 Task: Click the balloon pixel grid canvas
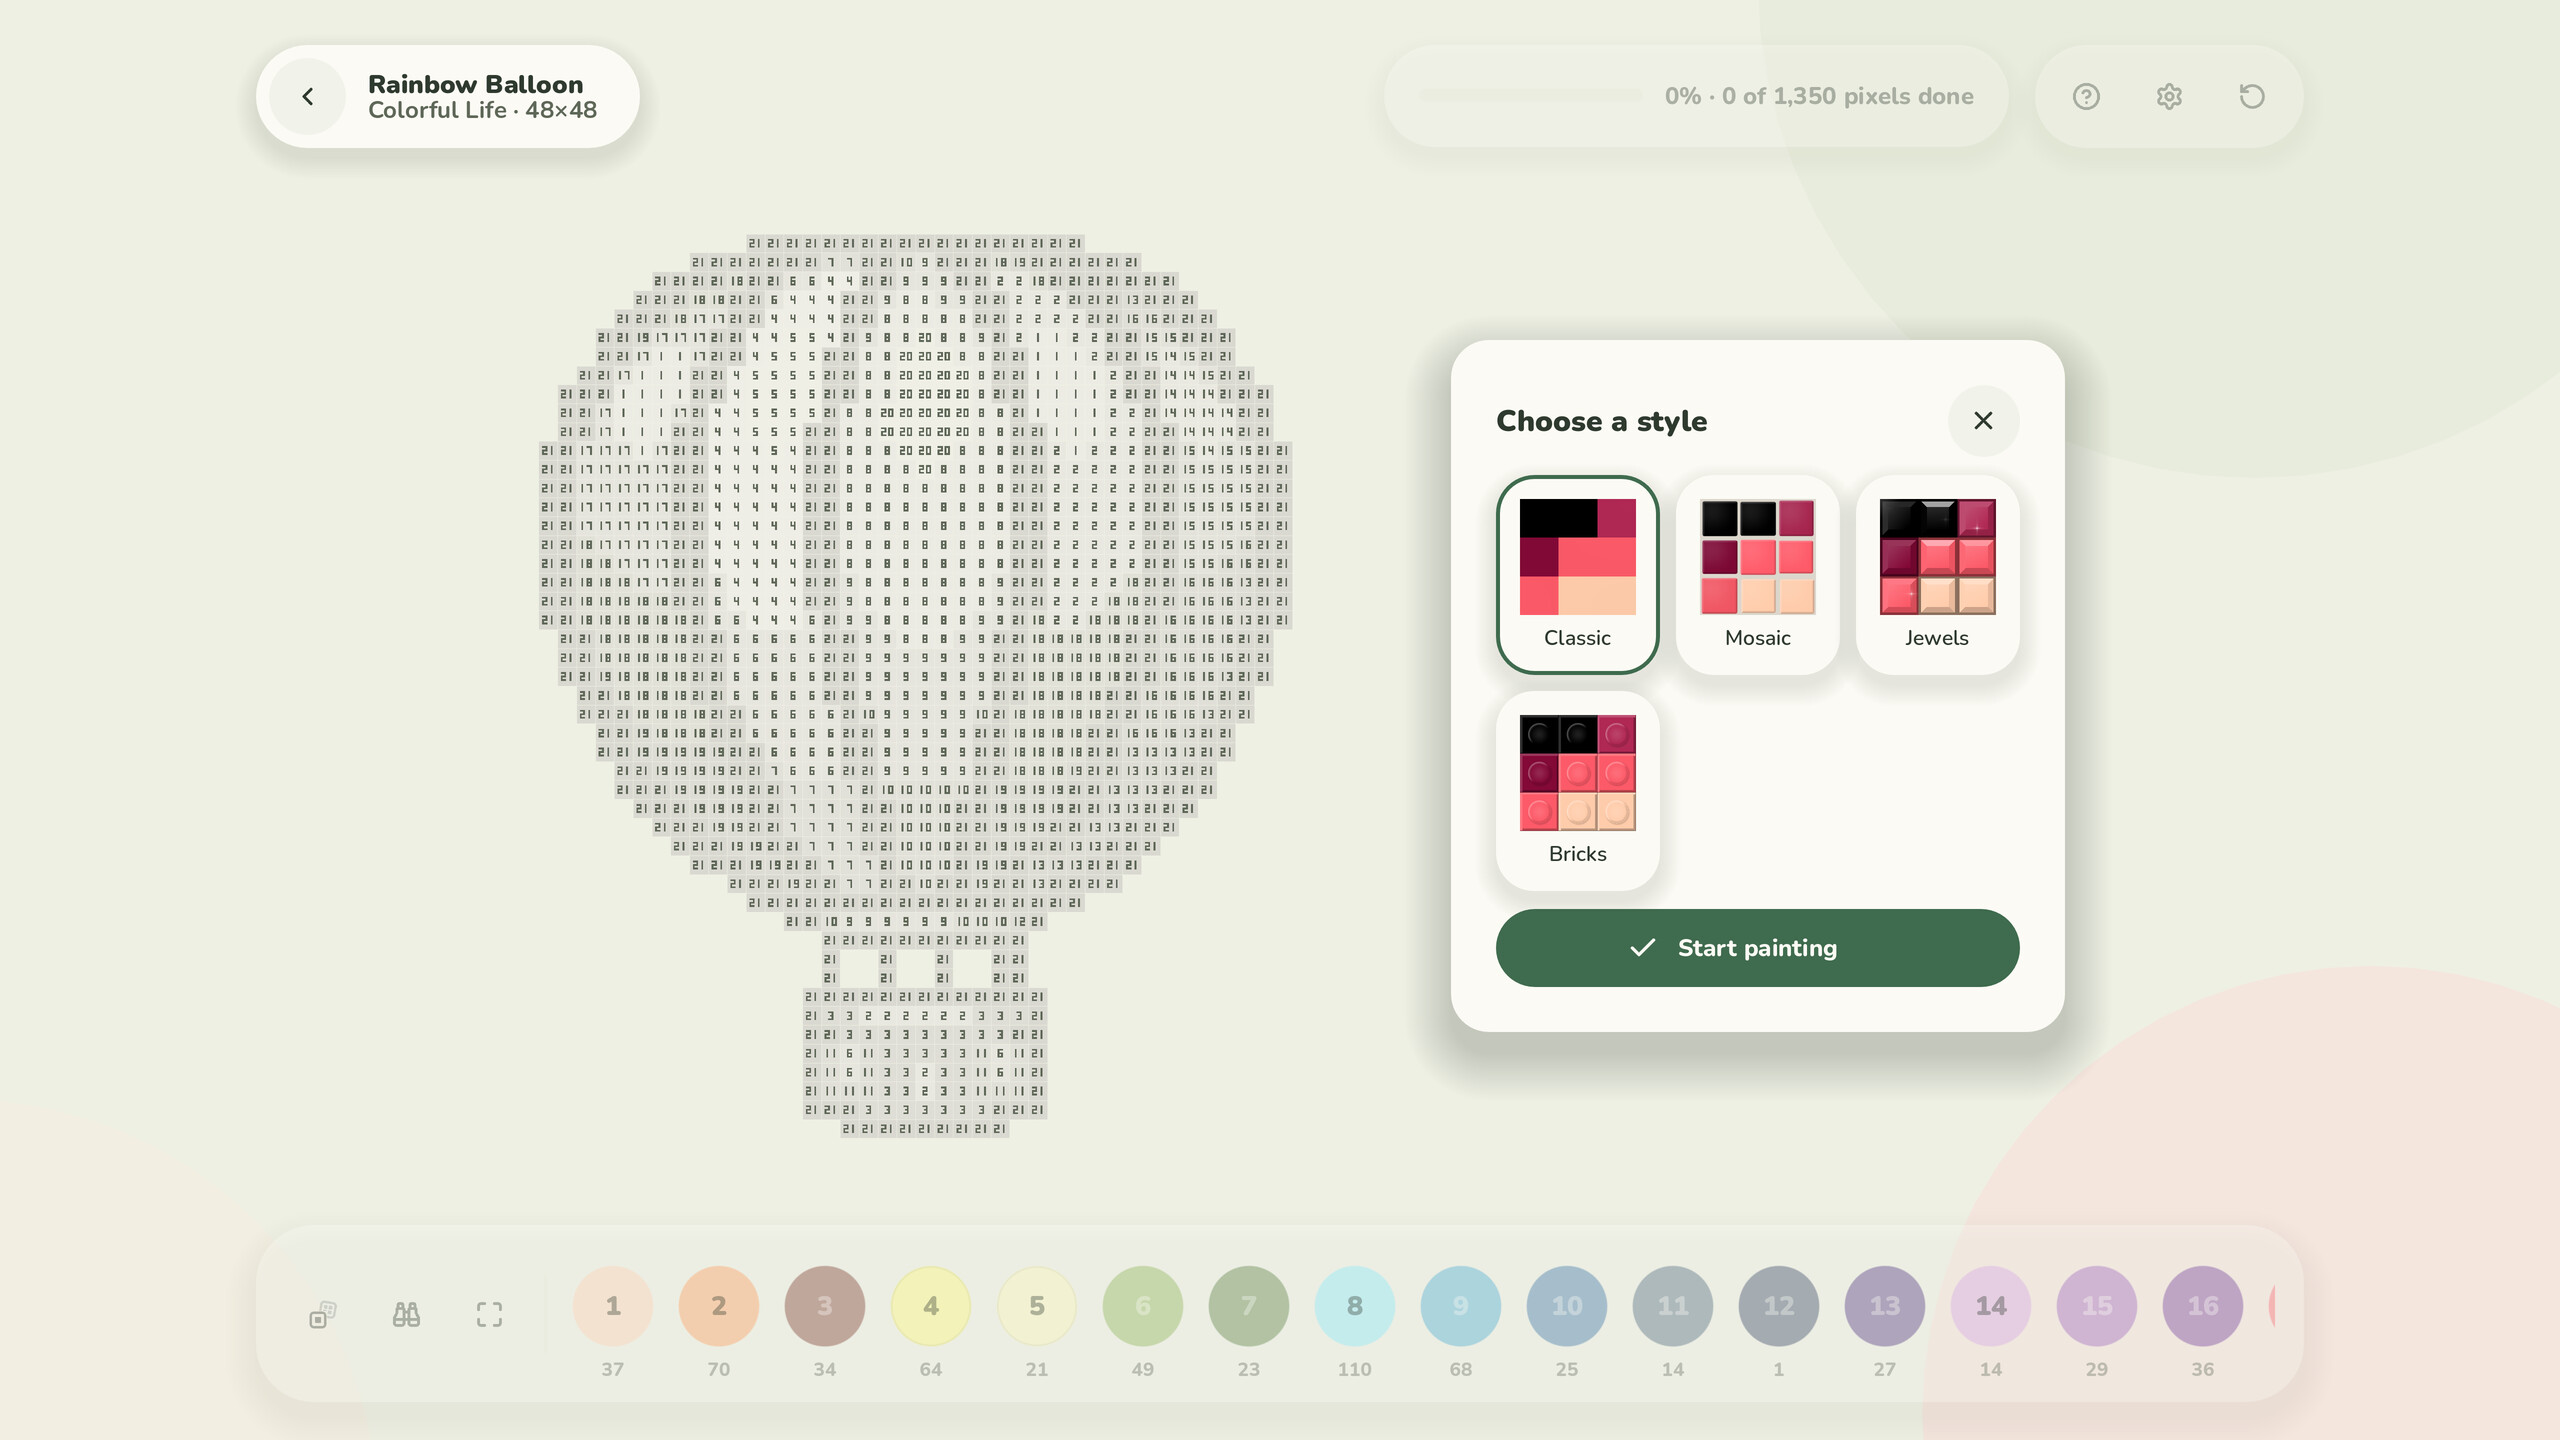pyautogui.click(x=916, y=686)
